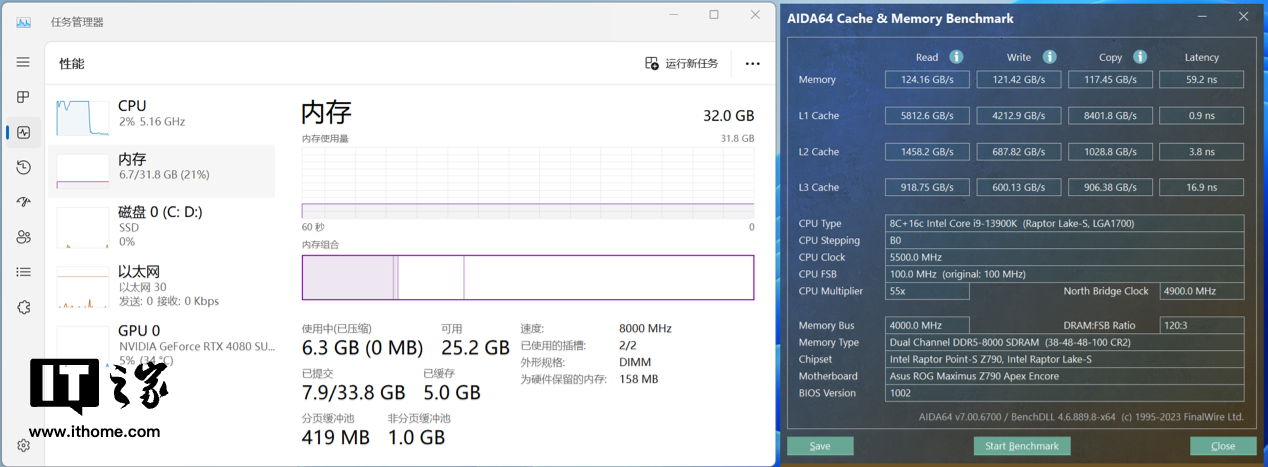Select the Performance icon in the sidebar
The height and width of the screenshot is (467, 1268).
pos(23,132)
